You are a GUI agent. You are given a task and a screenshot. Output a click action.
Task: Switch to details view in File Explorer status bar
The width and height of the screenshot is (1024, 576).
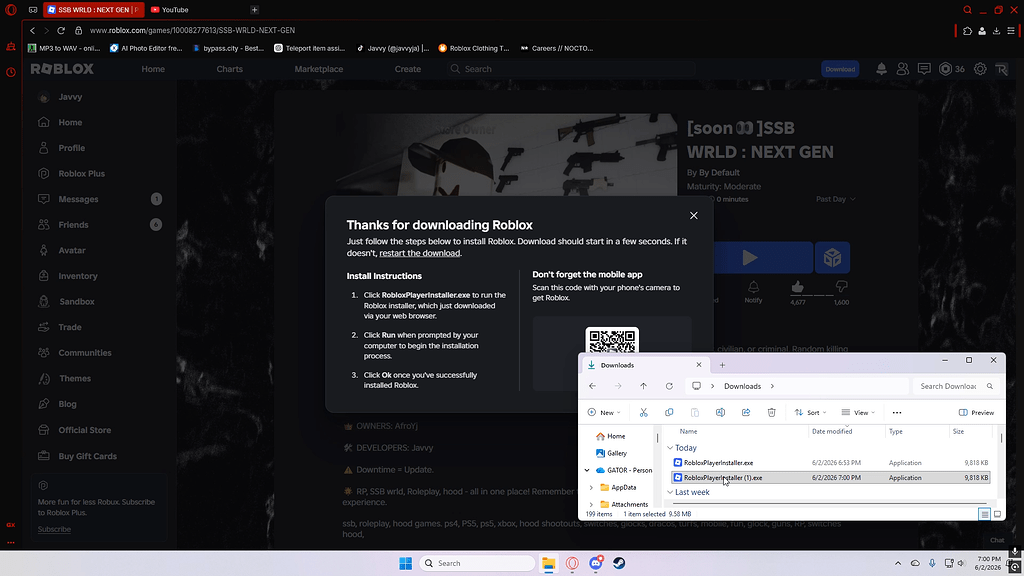click(x=984, y=514)
